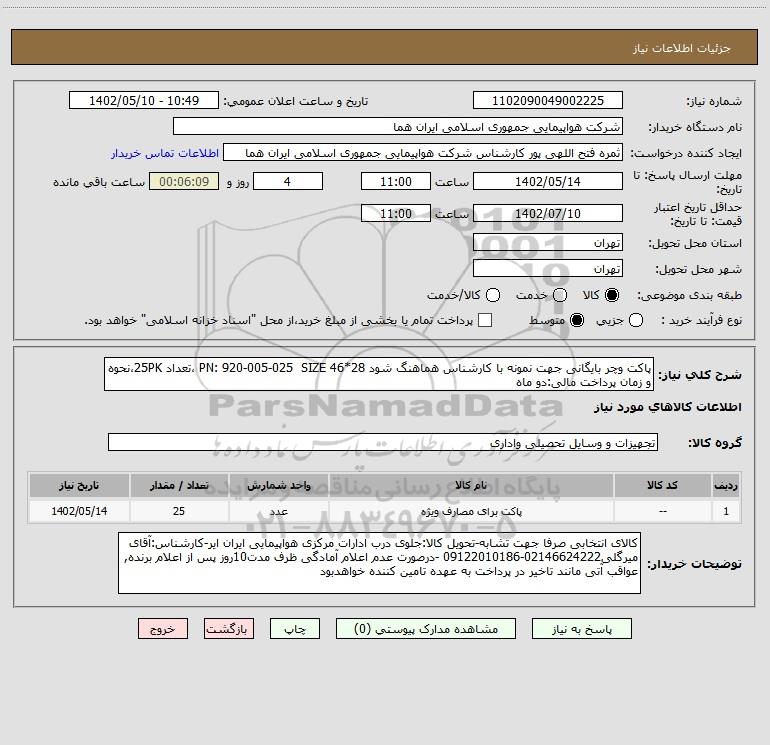The width and height of the screenshot is (770, 745).
Task: Click the response deadline date 1402/05/14 field
Action: 547,182
